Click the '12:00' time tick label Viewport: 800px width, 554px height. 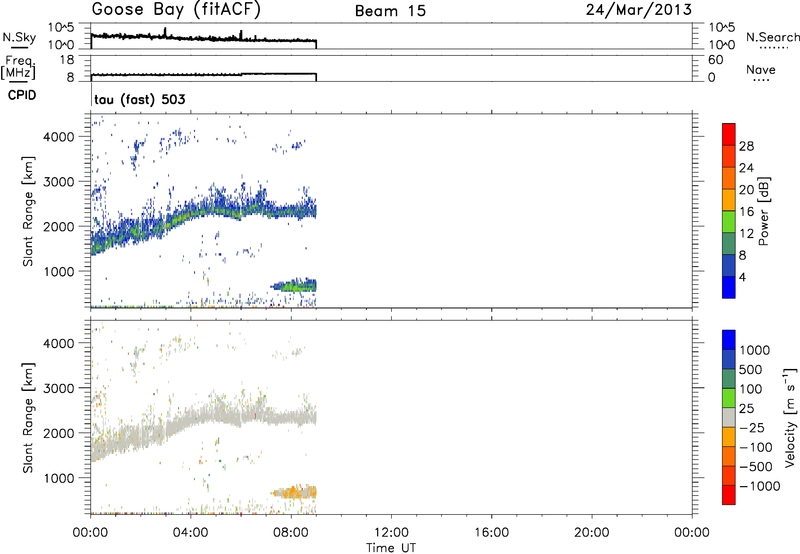(x=391, y=533)
